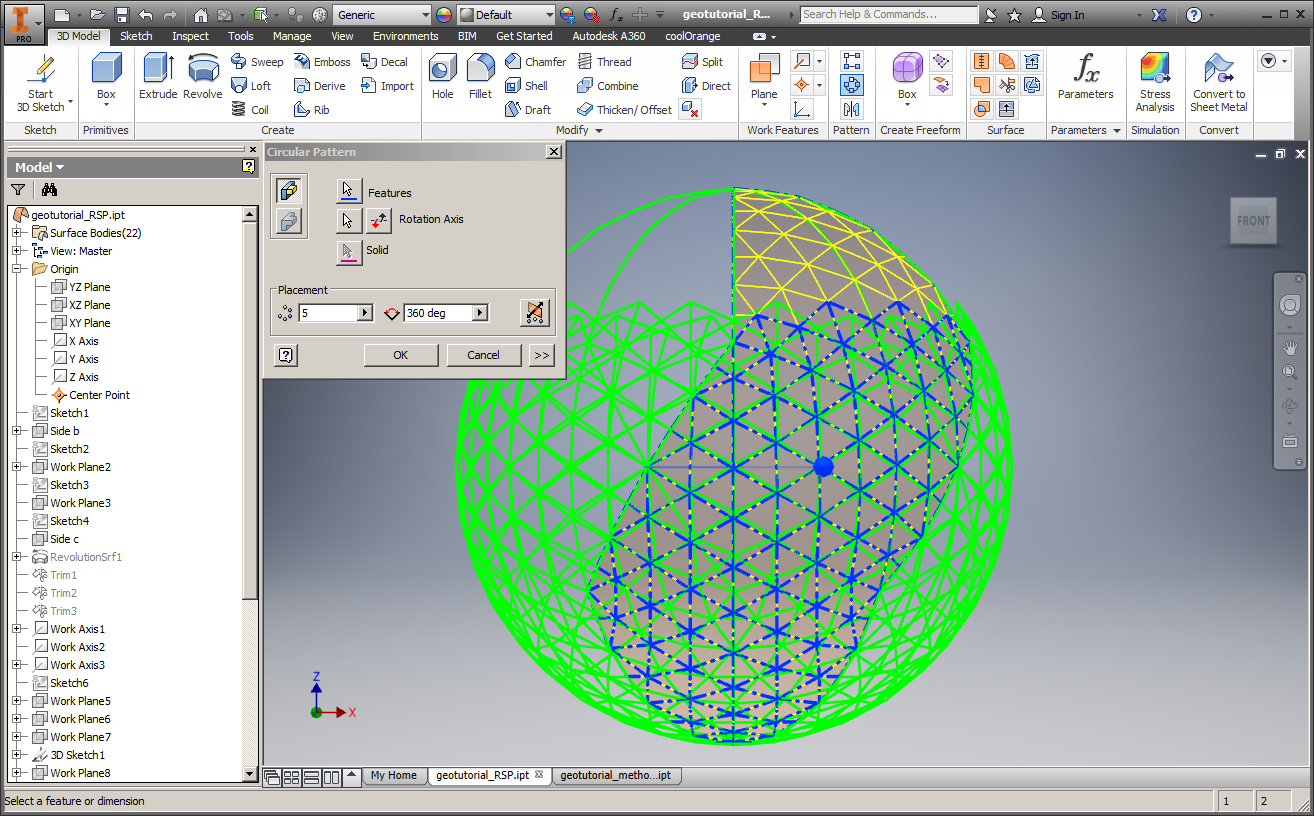Select the Rib tool

pos(312,110)
